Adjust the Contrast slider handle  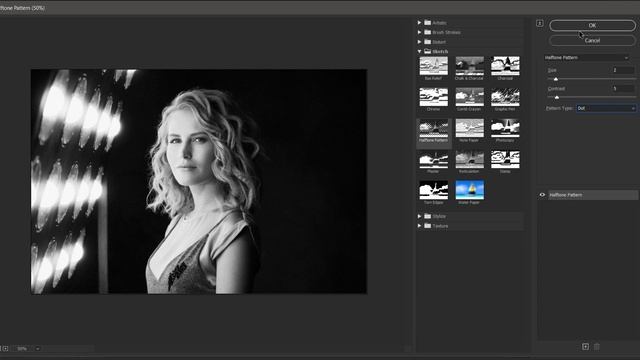pos(557,97)
